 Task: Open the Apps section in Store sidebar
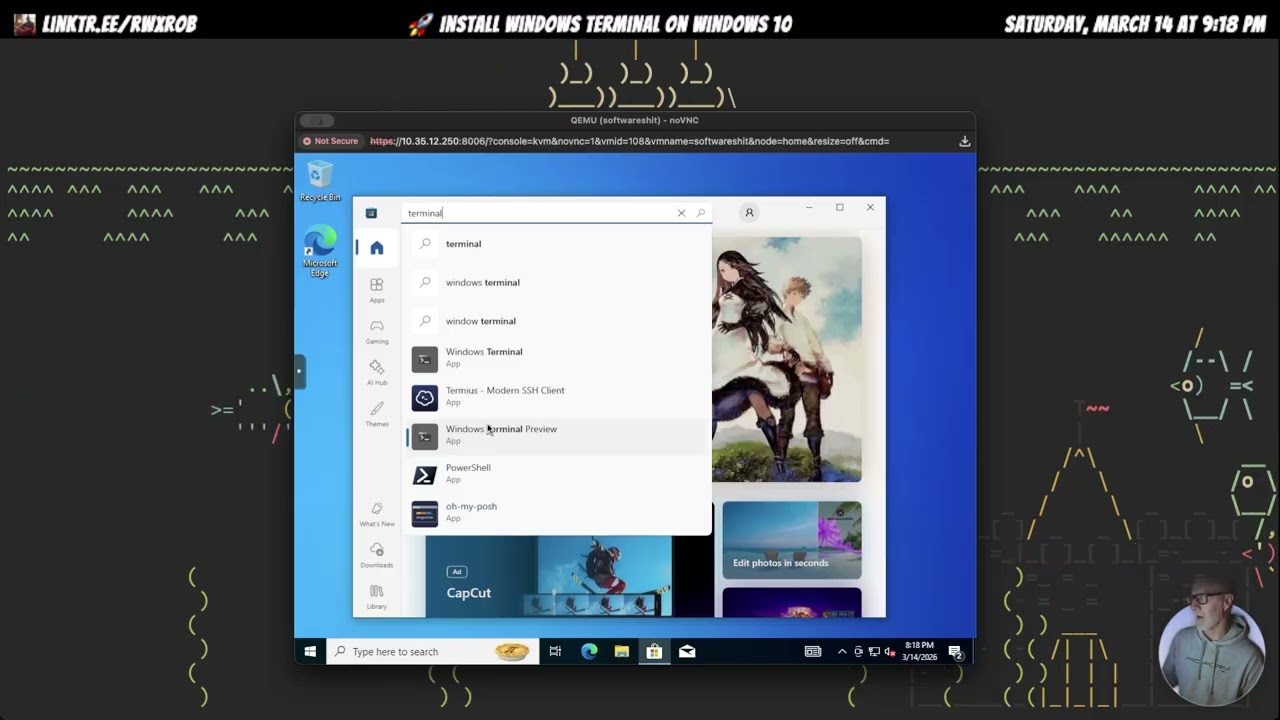tap(377, 290)
